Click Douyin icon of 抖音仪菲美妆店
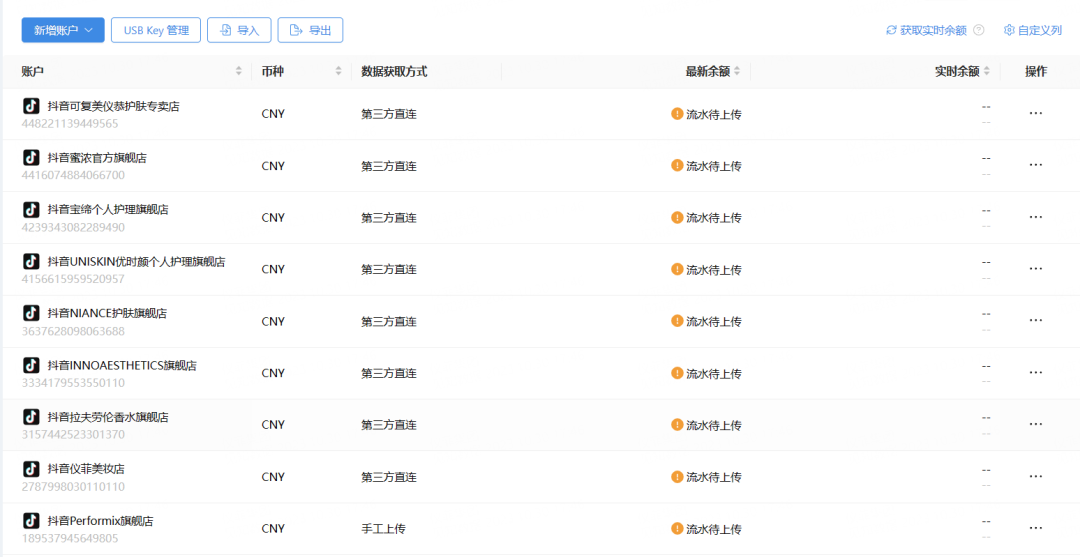This screenshot has height=557, width=1080. pyautogui.click(x=31, y=468)
